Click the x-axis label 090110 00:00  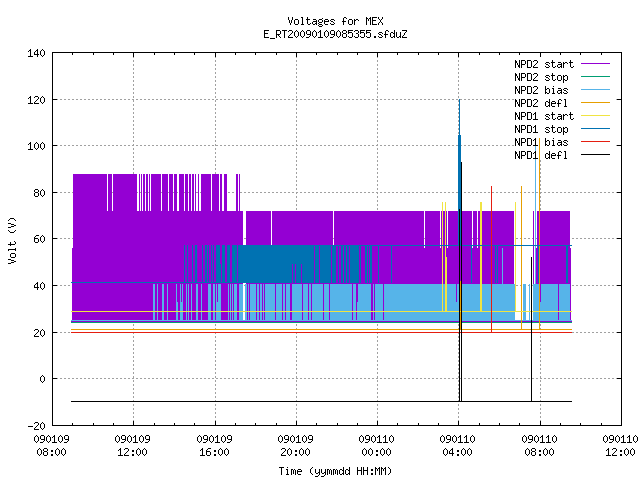tap(376, 446)
